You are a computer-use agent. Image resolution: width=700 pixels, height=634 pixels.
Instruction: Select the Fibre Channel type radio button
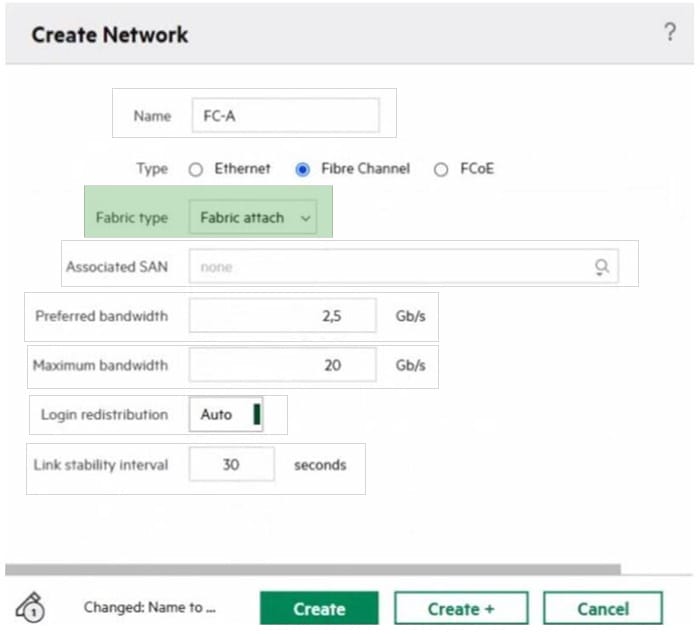click(302, 169)
